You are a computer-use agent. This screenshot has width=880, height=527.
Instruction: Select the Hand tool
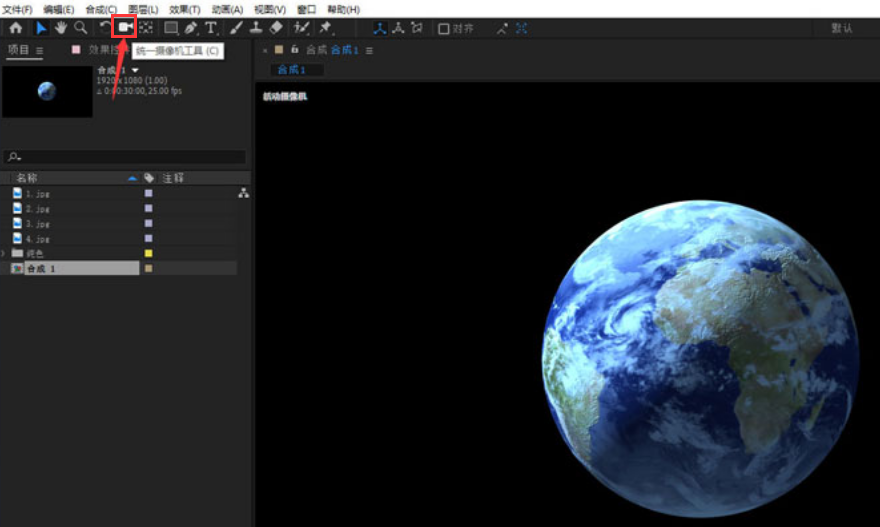[x=60, y=28]
